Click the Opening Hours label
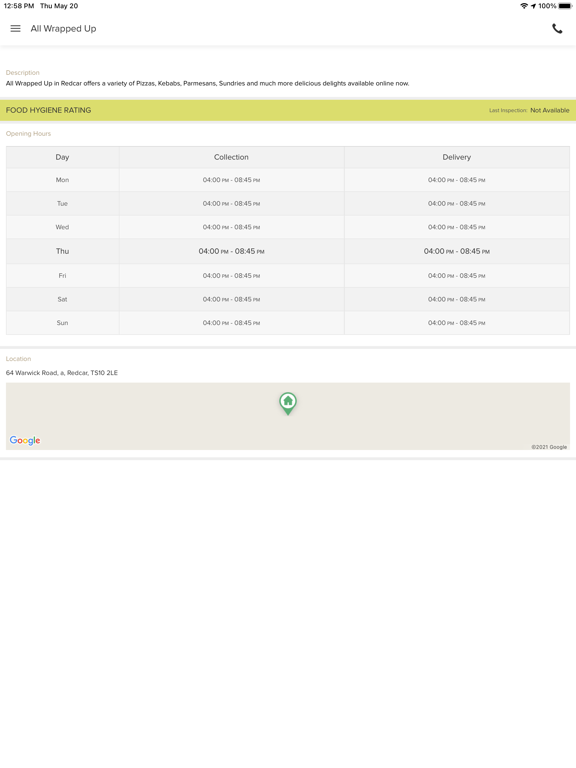Screen dimensions: 576x768 tap(28, 133)
